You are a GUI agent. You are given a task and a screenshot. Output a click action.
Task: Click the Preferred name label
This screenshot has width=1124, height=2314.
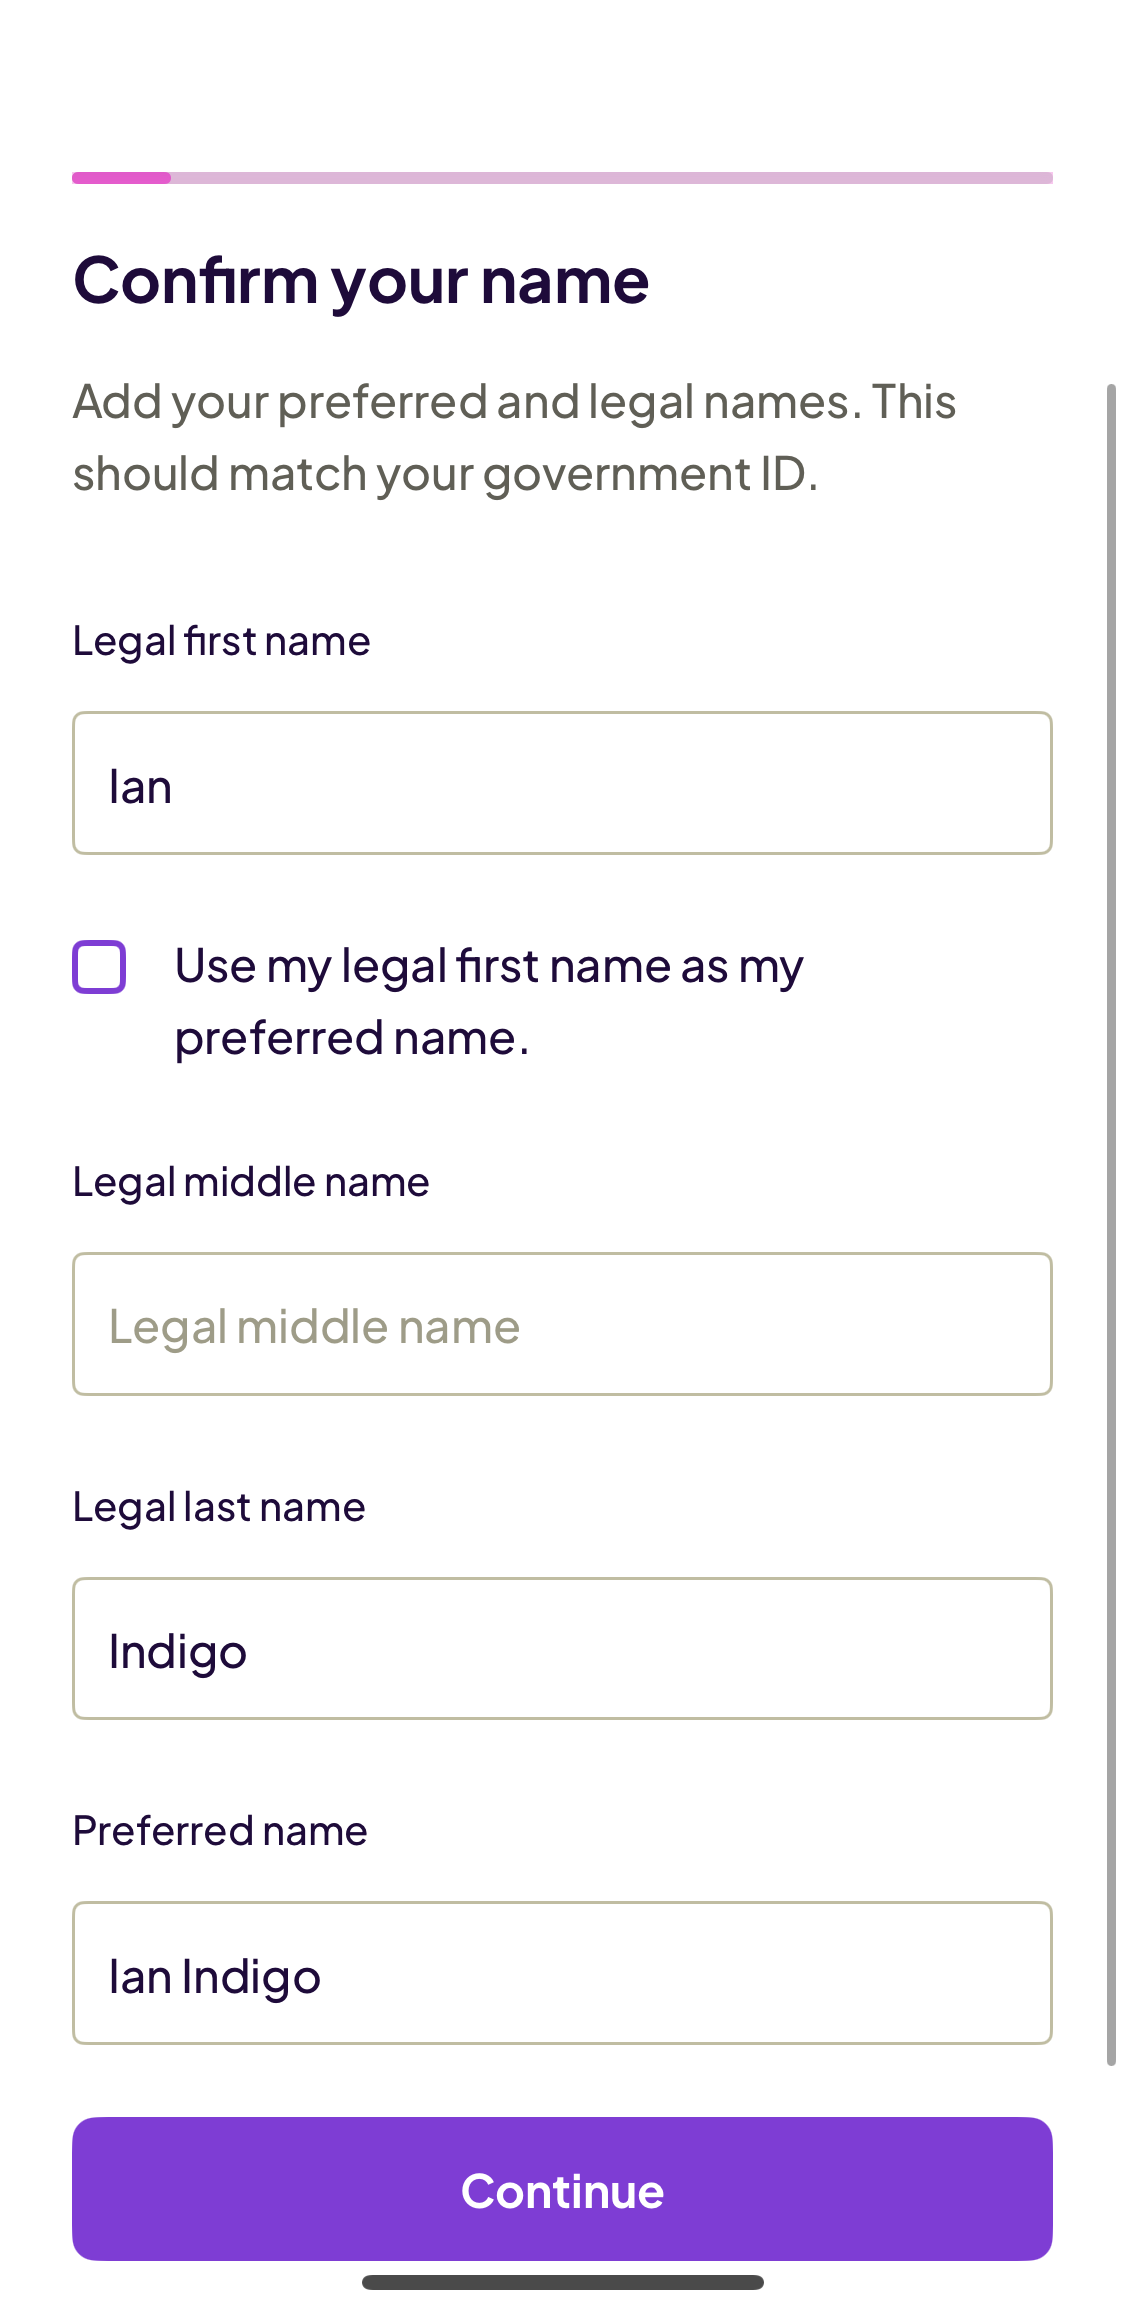tap(219, 1831)
